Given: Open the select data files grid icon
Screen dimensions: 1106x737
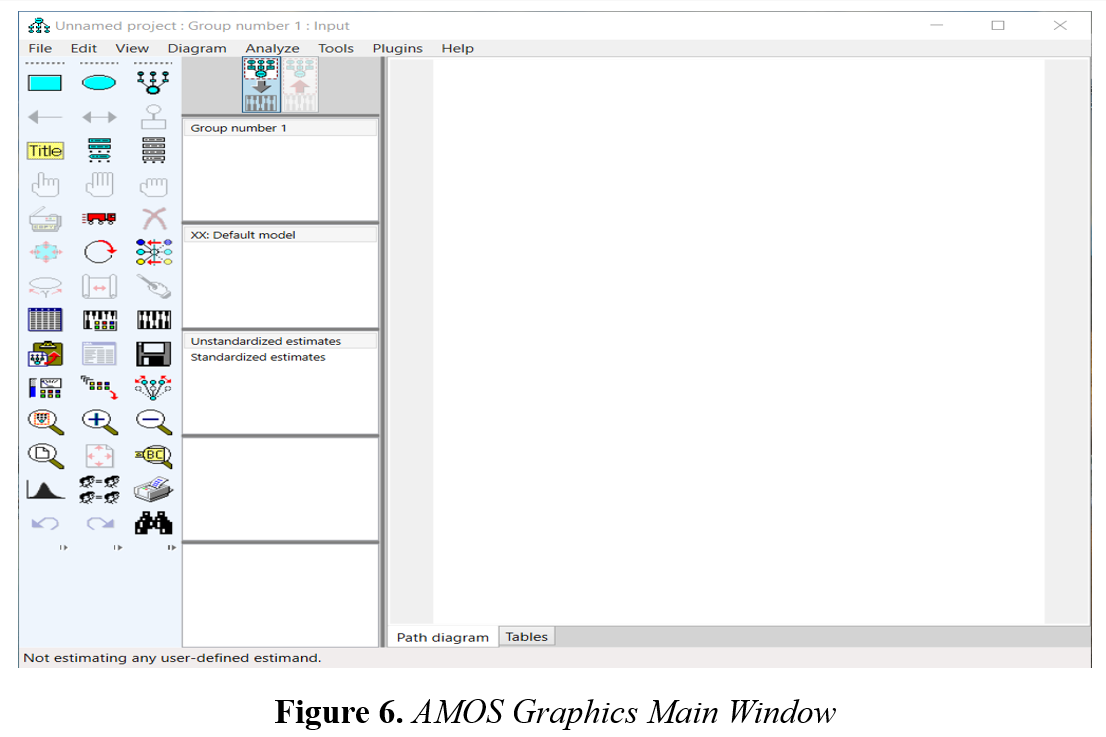Looking at the screenshot, I should [44, 320].
